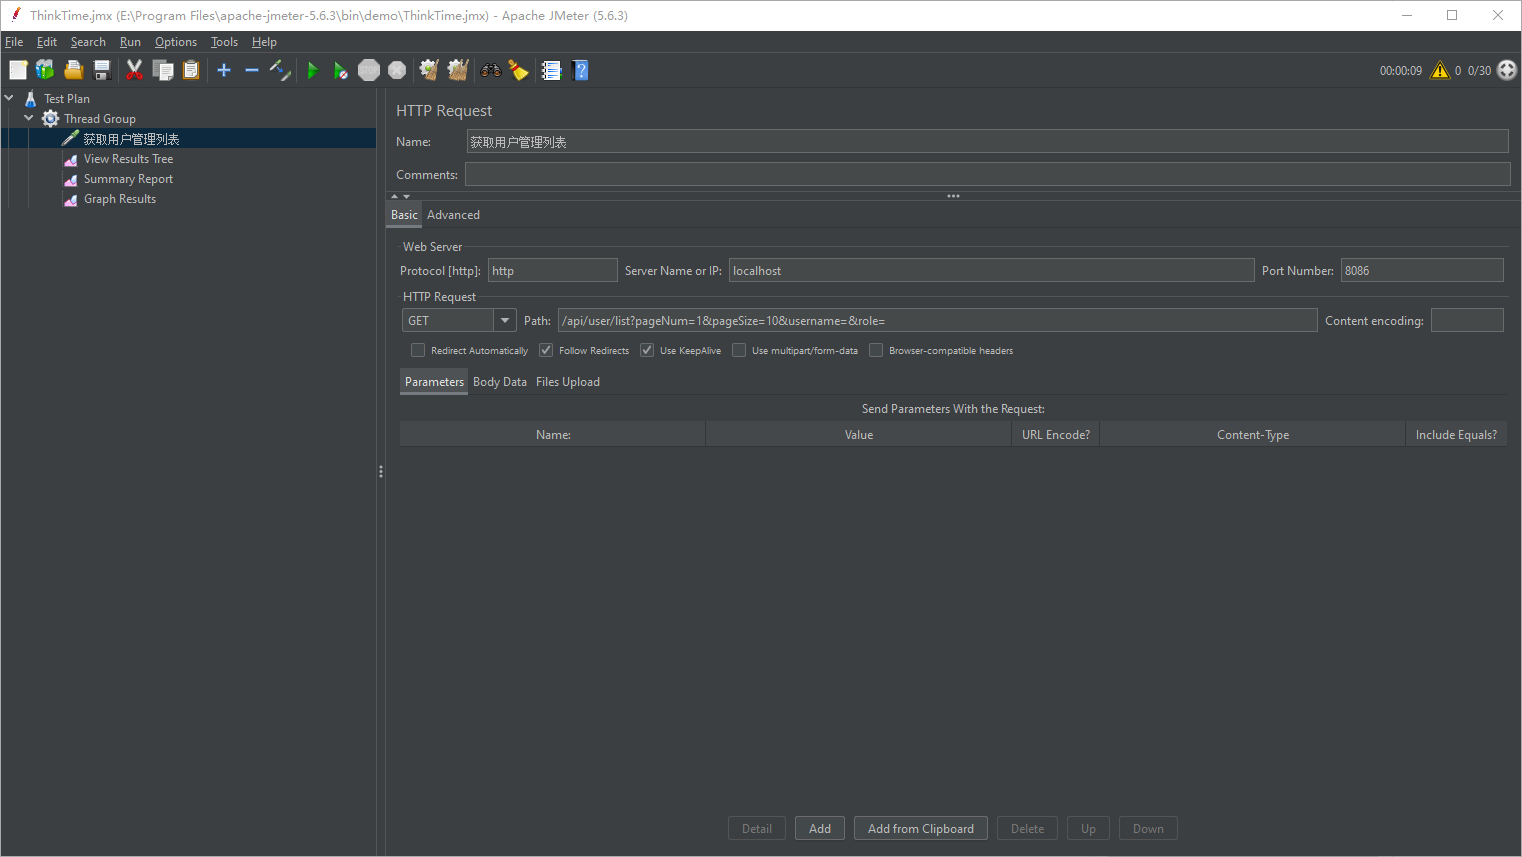The image size is (1522, 857).
Task: Open the Run menu
Action: (x=130, y=42)
